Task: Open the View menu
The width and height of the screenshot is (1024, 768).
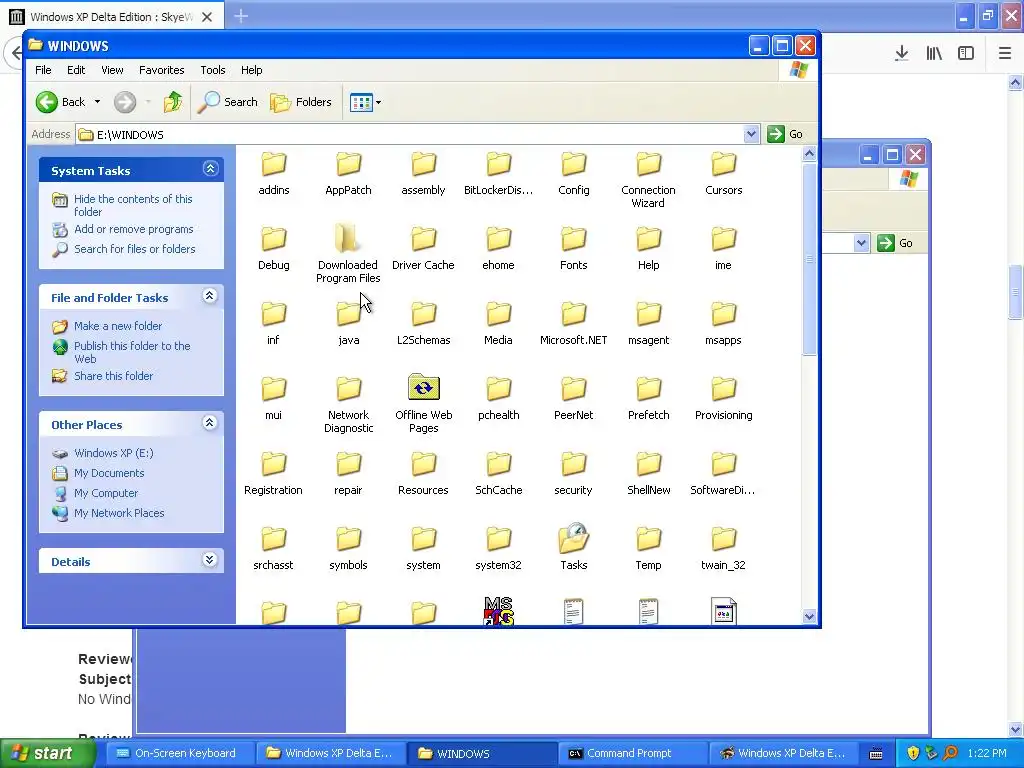Action: 112,70
